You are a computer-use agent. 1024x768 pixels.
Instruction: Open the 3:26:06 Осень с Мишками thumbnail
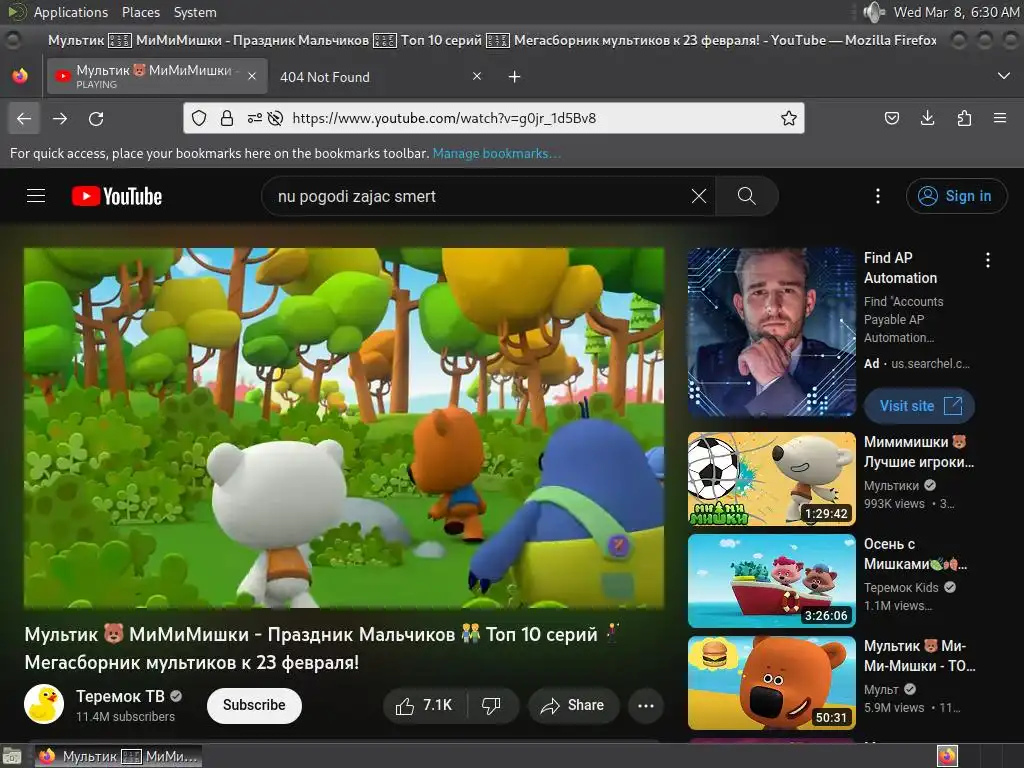click(771, 581)
